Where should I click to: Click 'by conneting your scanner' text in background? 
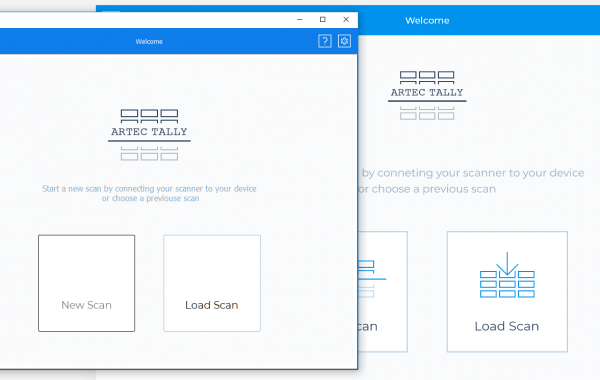(473, 173)
